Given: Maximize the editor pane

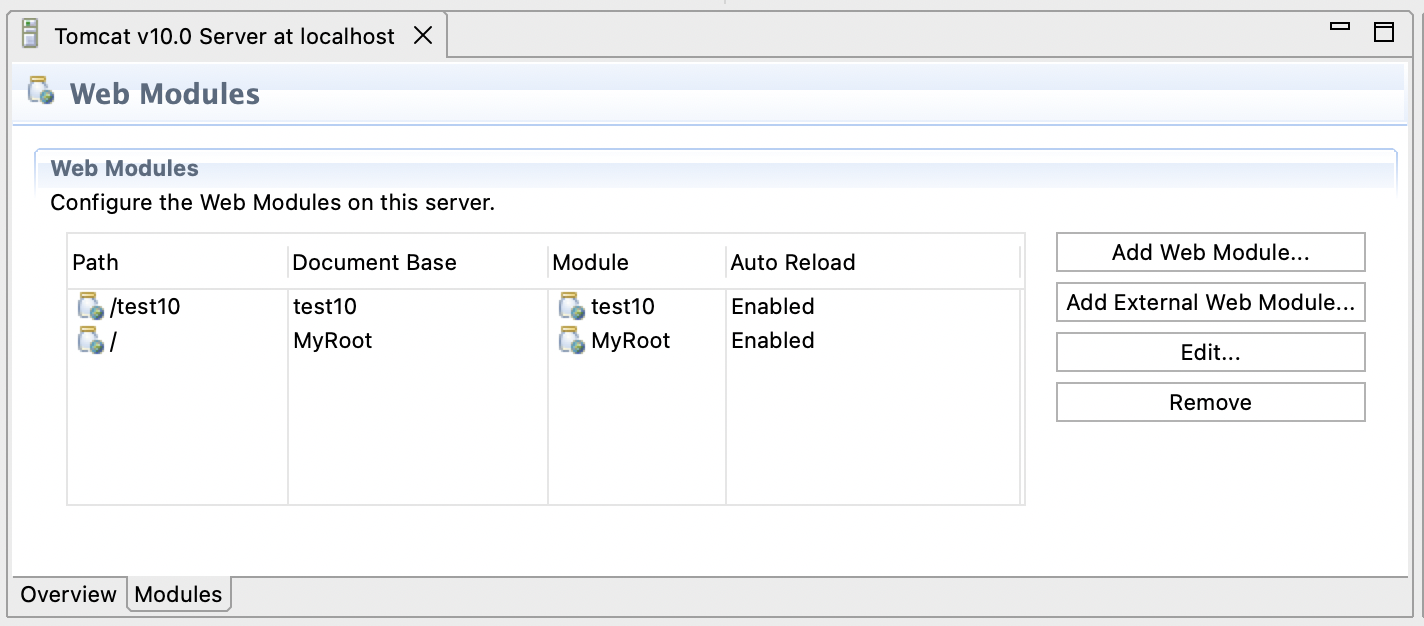Looking at the screenshot, I should (1384, 32).
